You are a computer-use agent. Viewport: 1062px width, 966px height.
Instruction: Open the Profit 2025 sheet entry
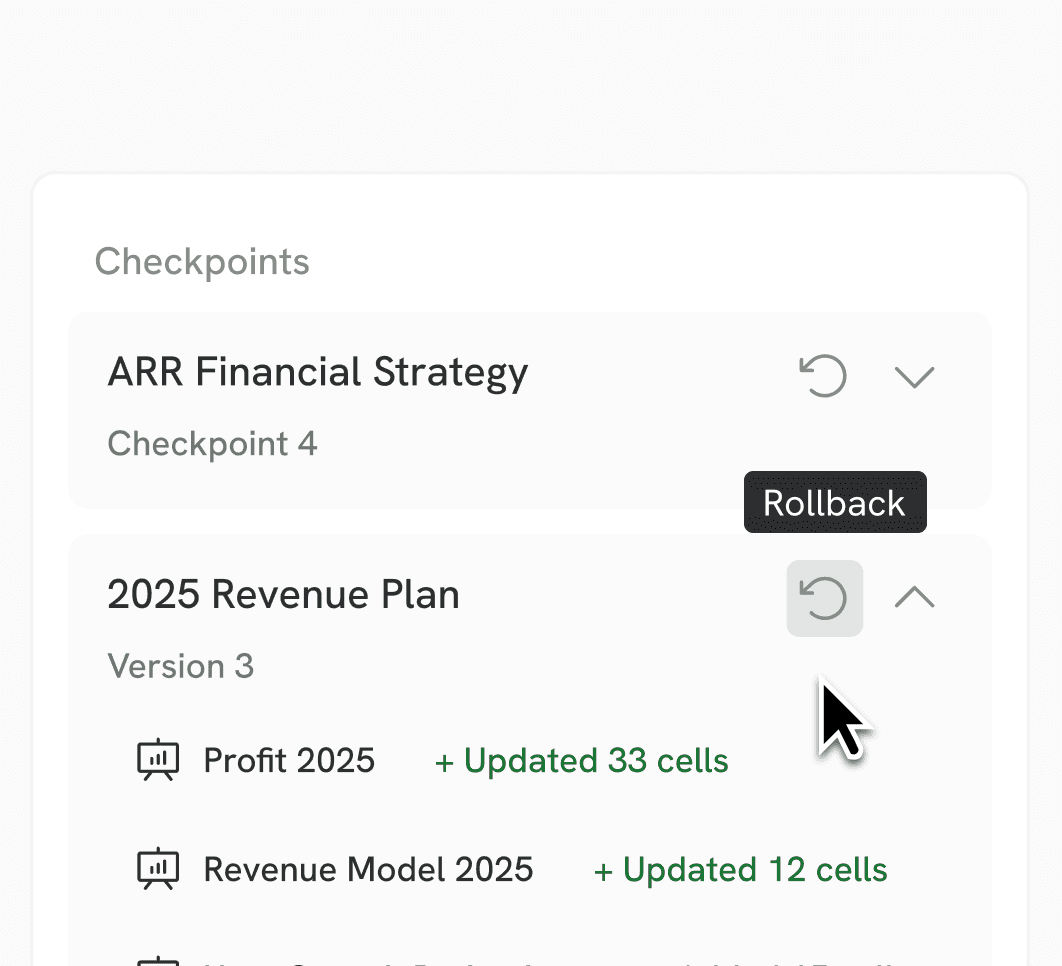pyautogui.click(x=289, y=760)
